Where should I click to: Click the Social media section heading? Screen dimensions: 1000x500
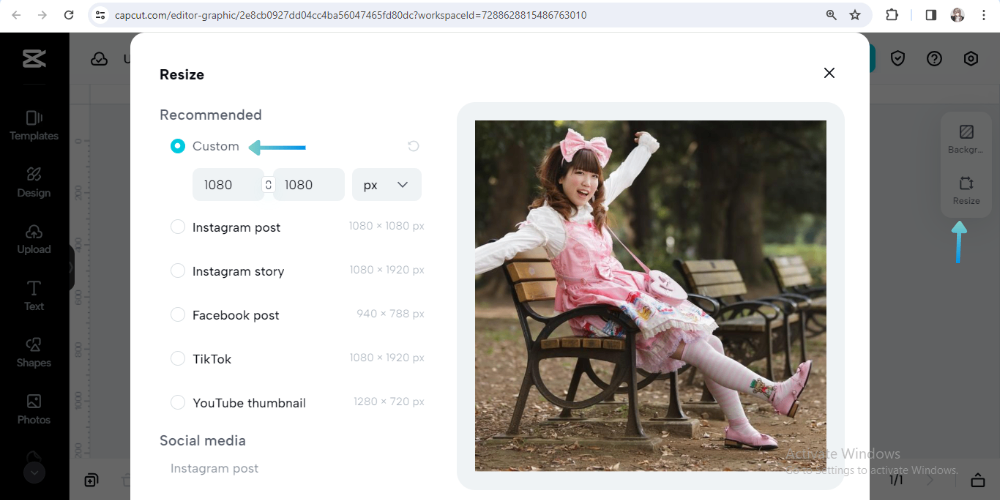202,441
